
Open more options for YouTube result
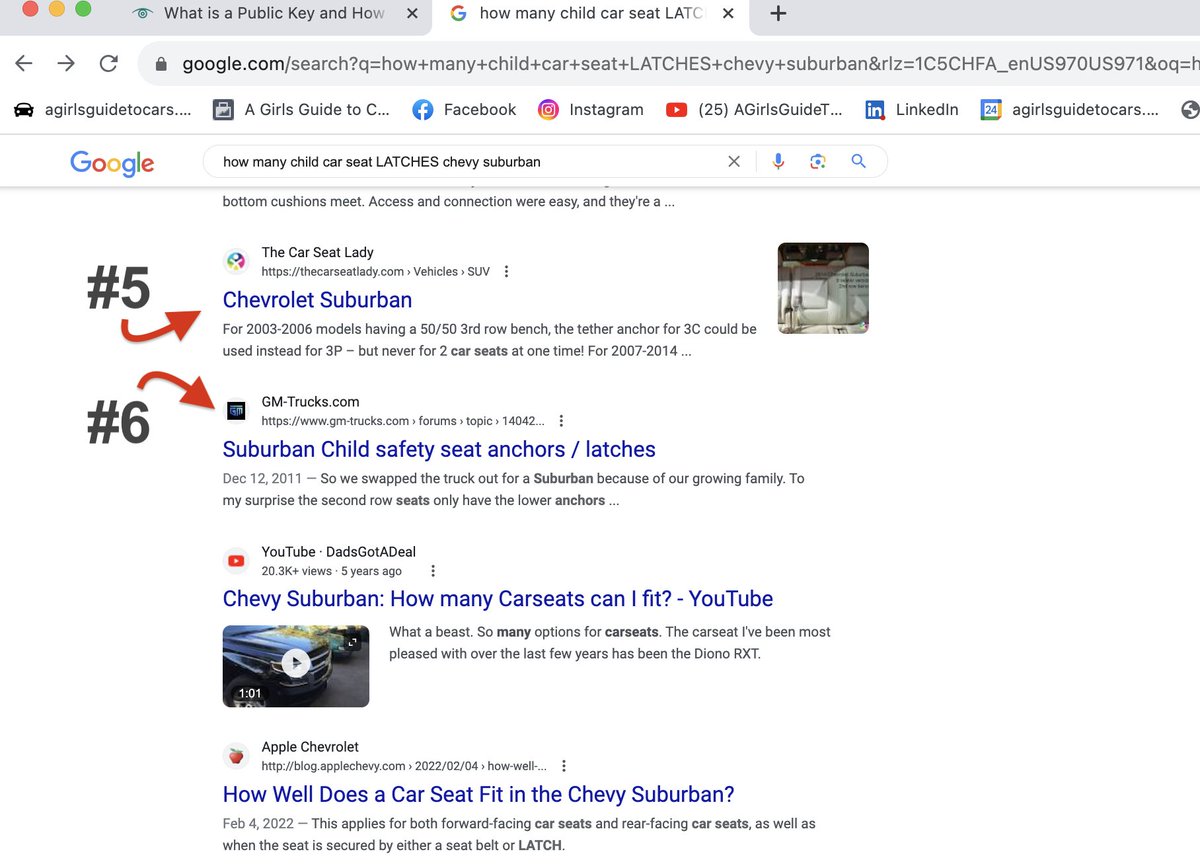tap(433, 571)
